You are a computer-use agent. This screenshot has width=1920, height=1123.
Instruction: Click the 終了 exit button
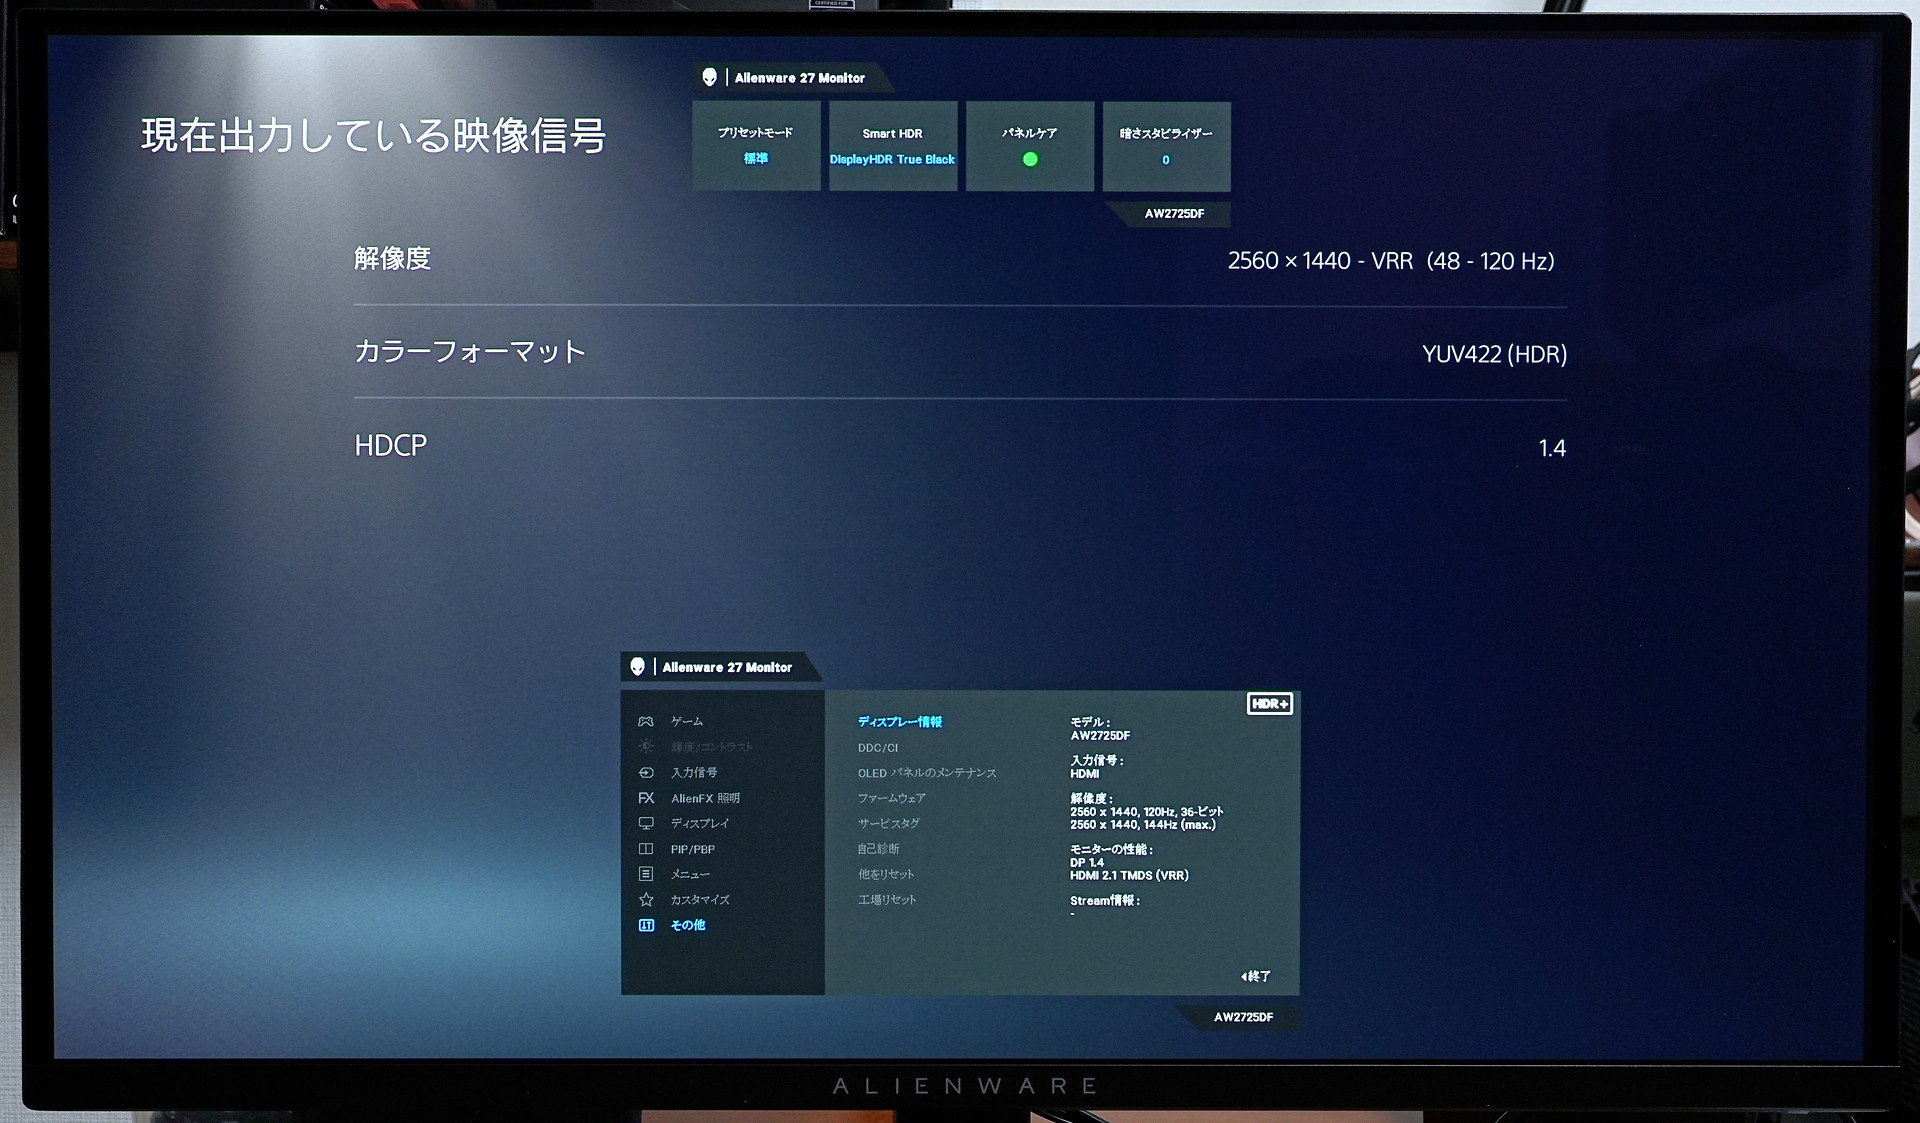(1256, 976)
